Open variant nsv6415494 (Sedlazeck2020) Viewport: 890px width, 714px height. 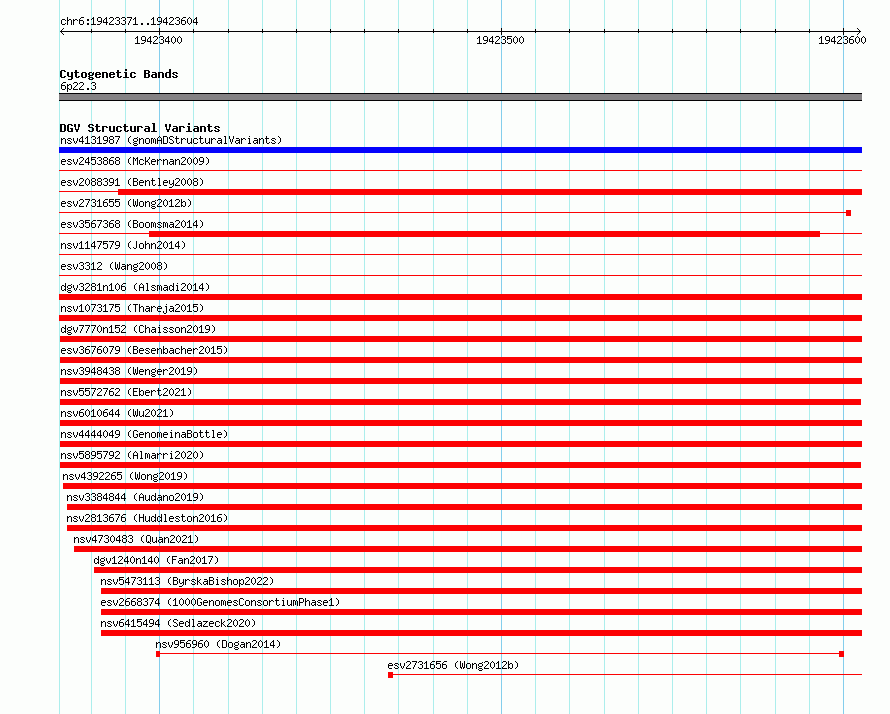pos(178,623)
